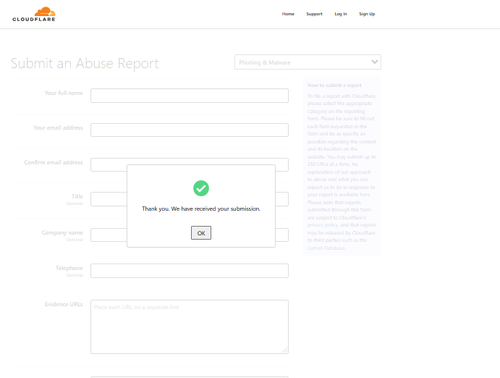
Task: Click the How to submit a report heading
Action: tap(334, 85)
